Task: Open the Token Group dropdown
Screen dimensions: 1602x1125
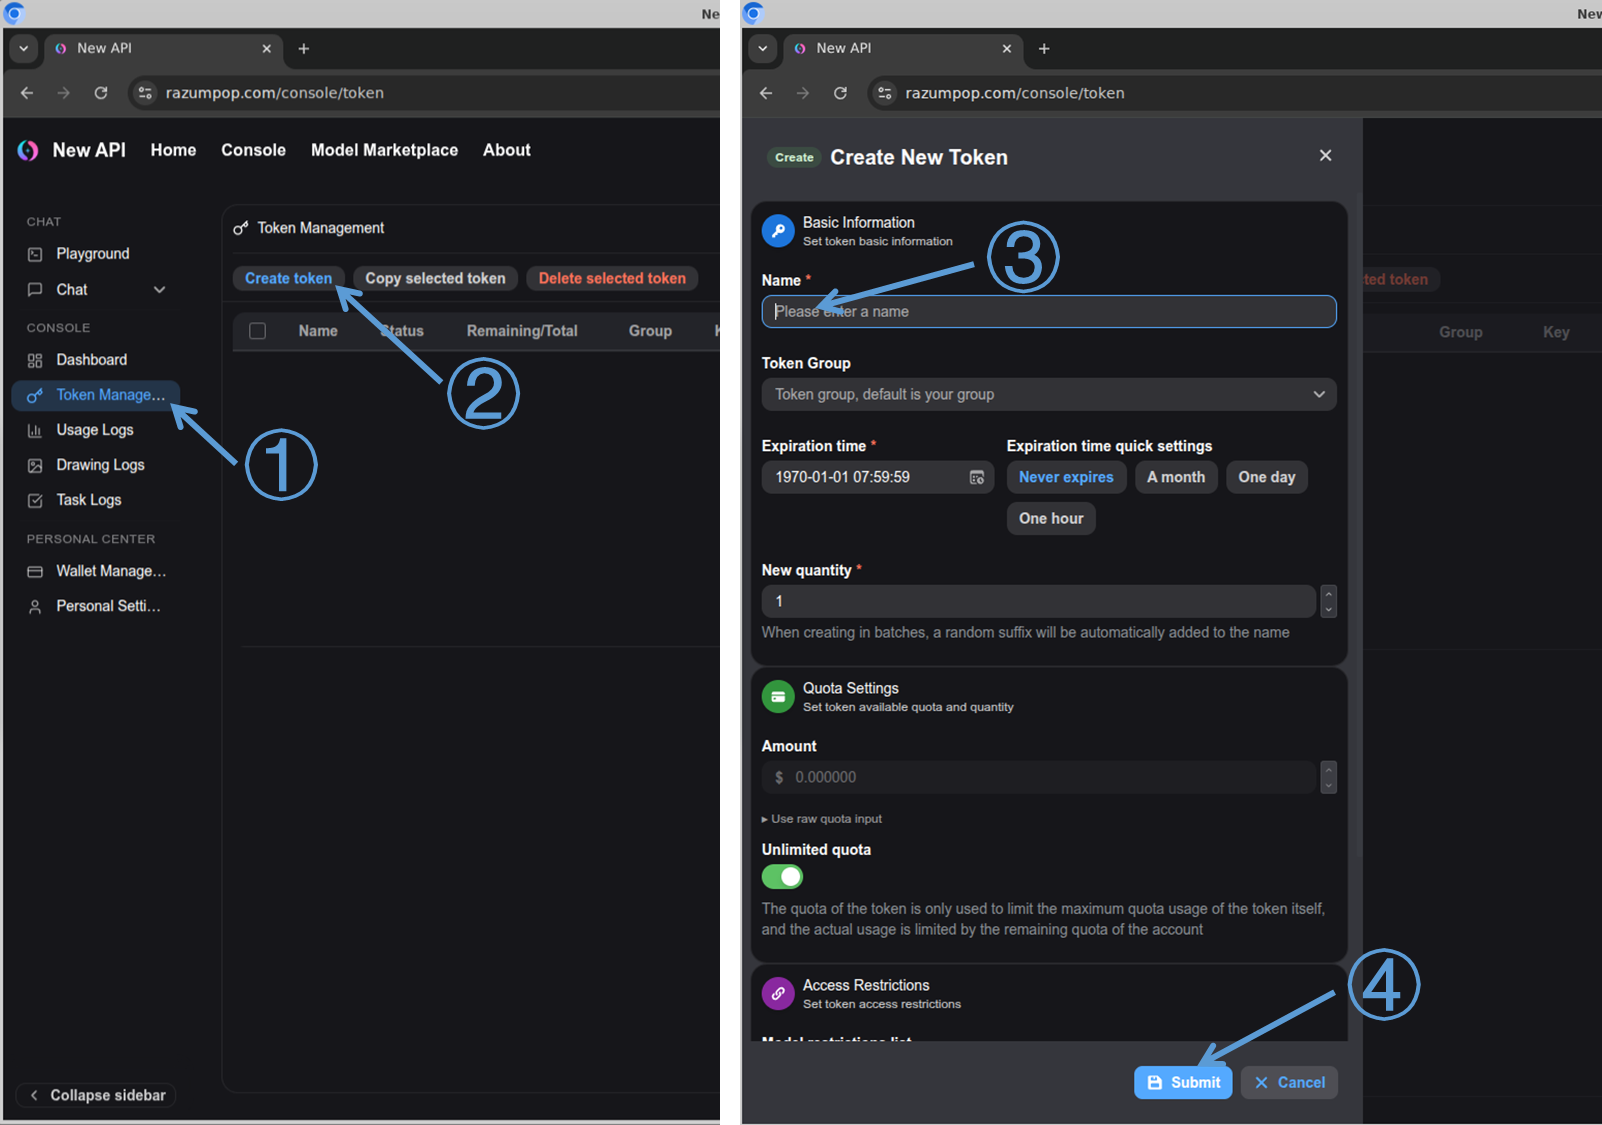Action: [1049, 394]
